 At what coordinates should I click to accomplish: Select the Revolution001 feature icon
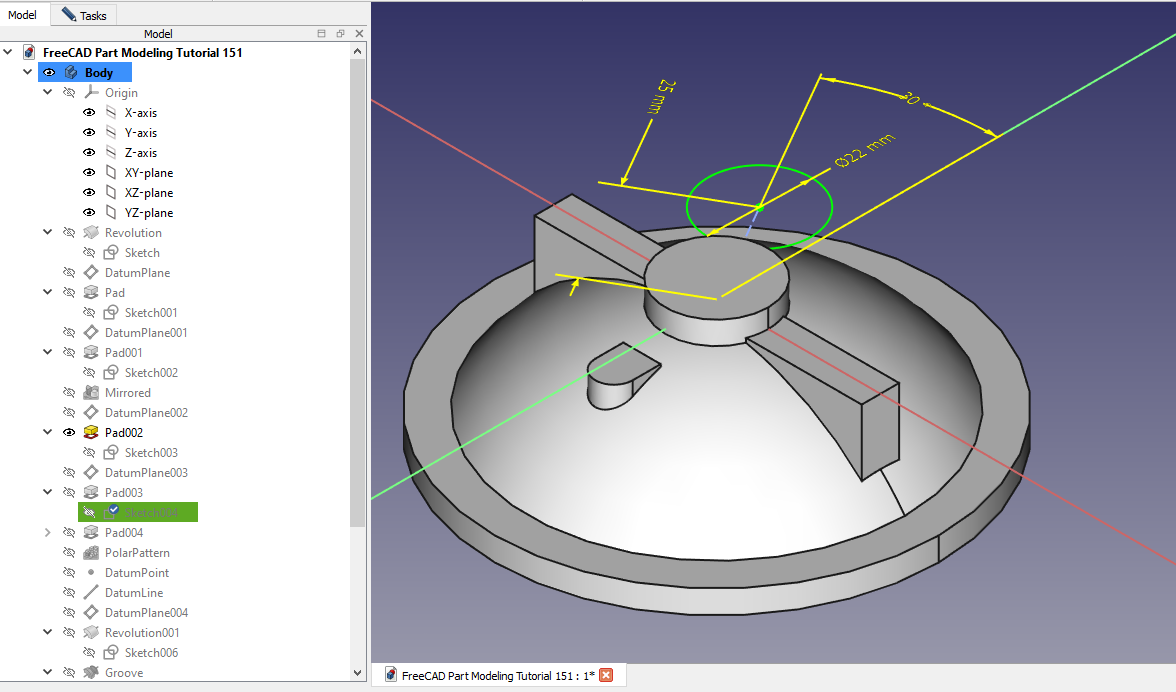(91, 633)
